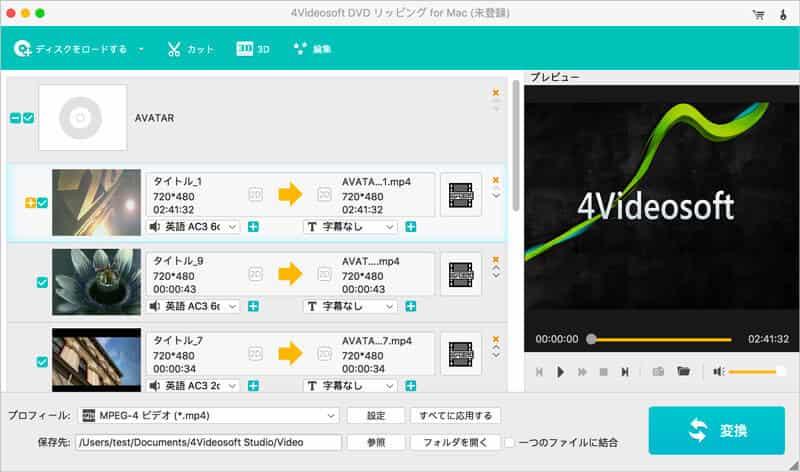Image resolution: width=800 pixels, height=472 pixels.
Task: Enable merge into one file checkbox
Action: 509,443
